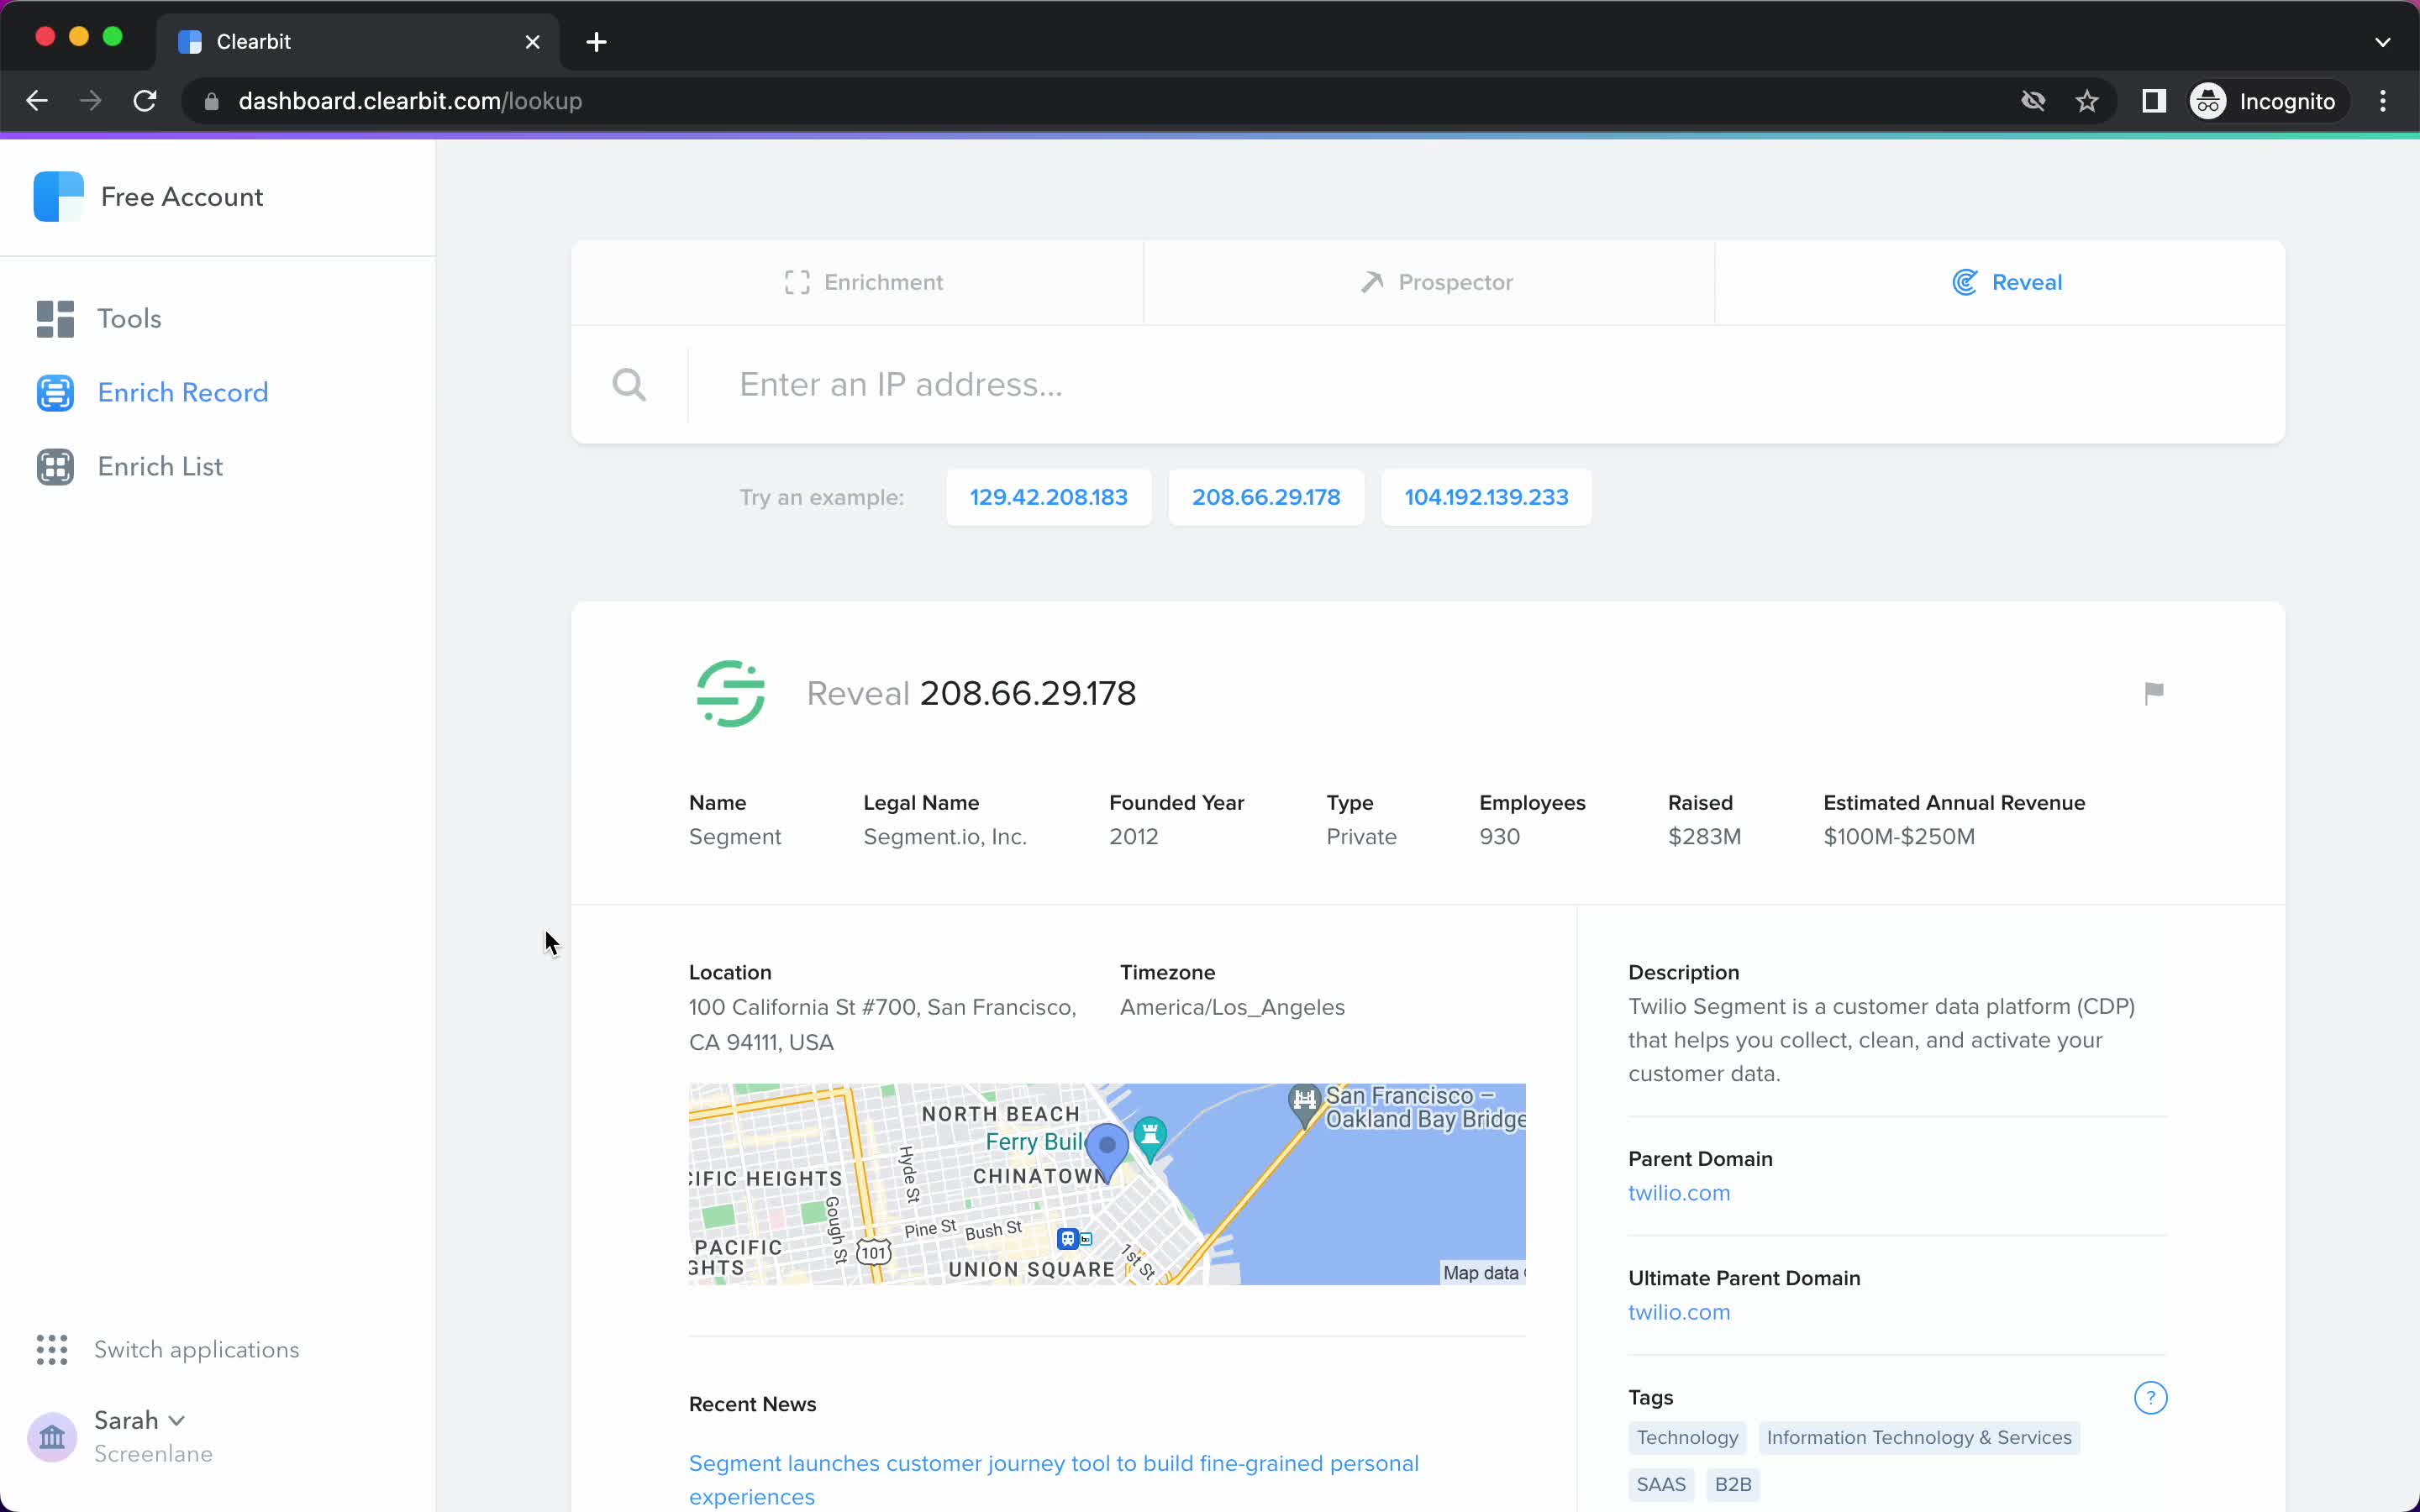The height and width of the screenshot is (1512, 2420).
Task: Expand the tab search chevron
Action: tap(2382, 42)
